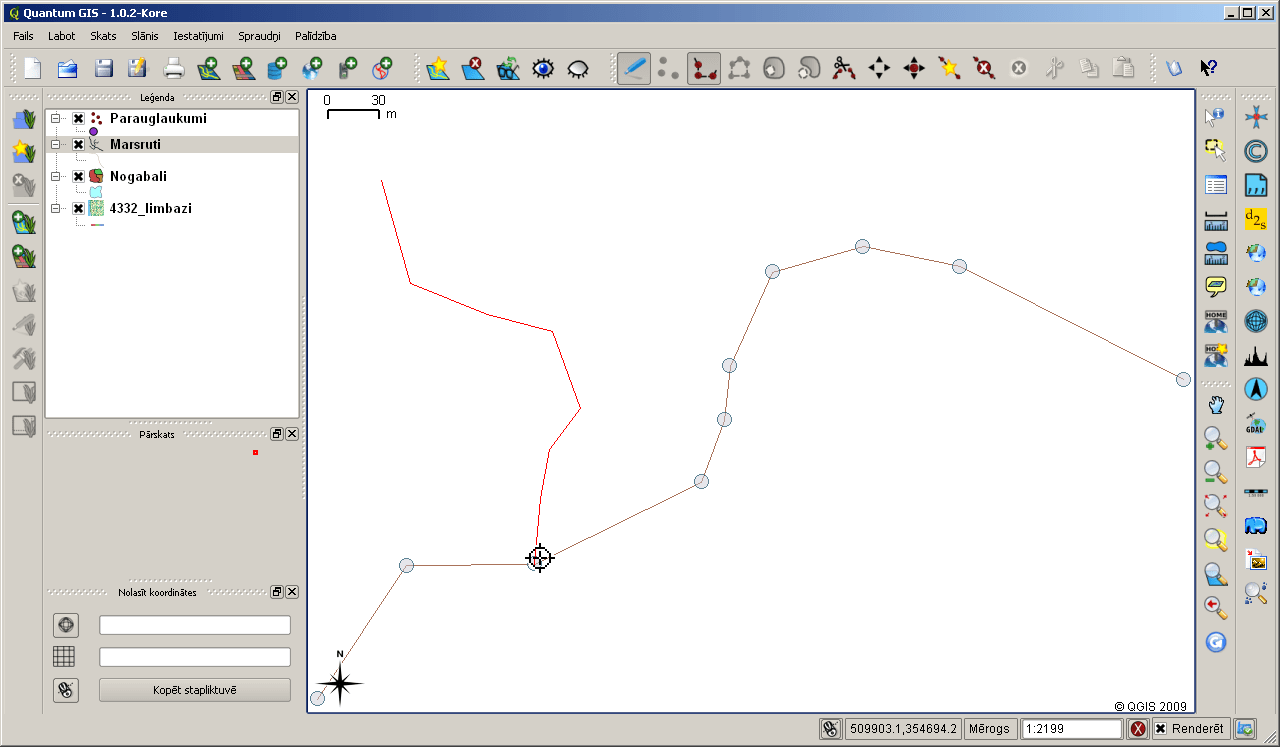Toggle visibility of Nogabali layer
The width and height of the screenshot is (1280, 747).
[78, 176]
